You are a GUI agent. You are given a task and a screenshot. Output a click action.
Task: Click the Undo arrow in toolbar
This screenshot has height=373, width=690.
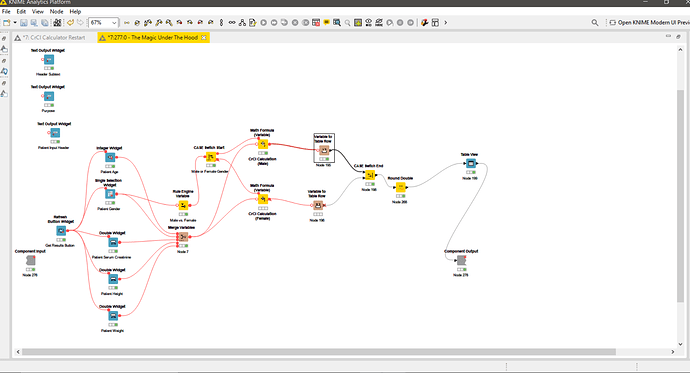[70, 22]
